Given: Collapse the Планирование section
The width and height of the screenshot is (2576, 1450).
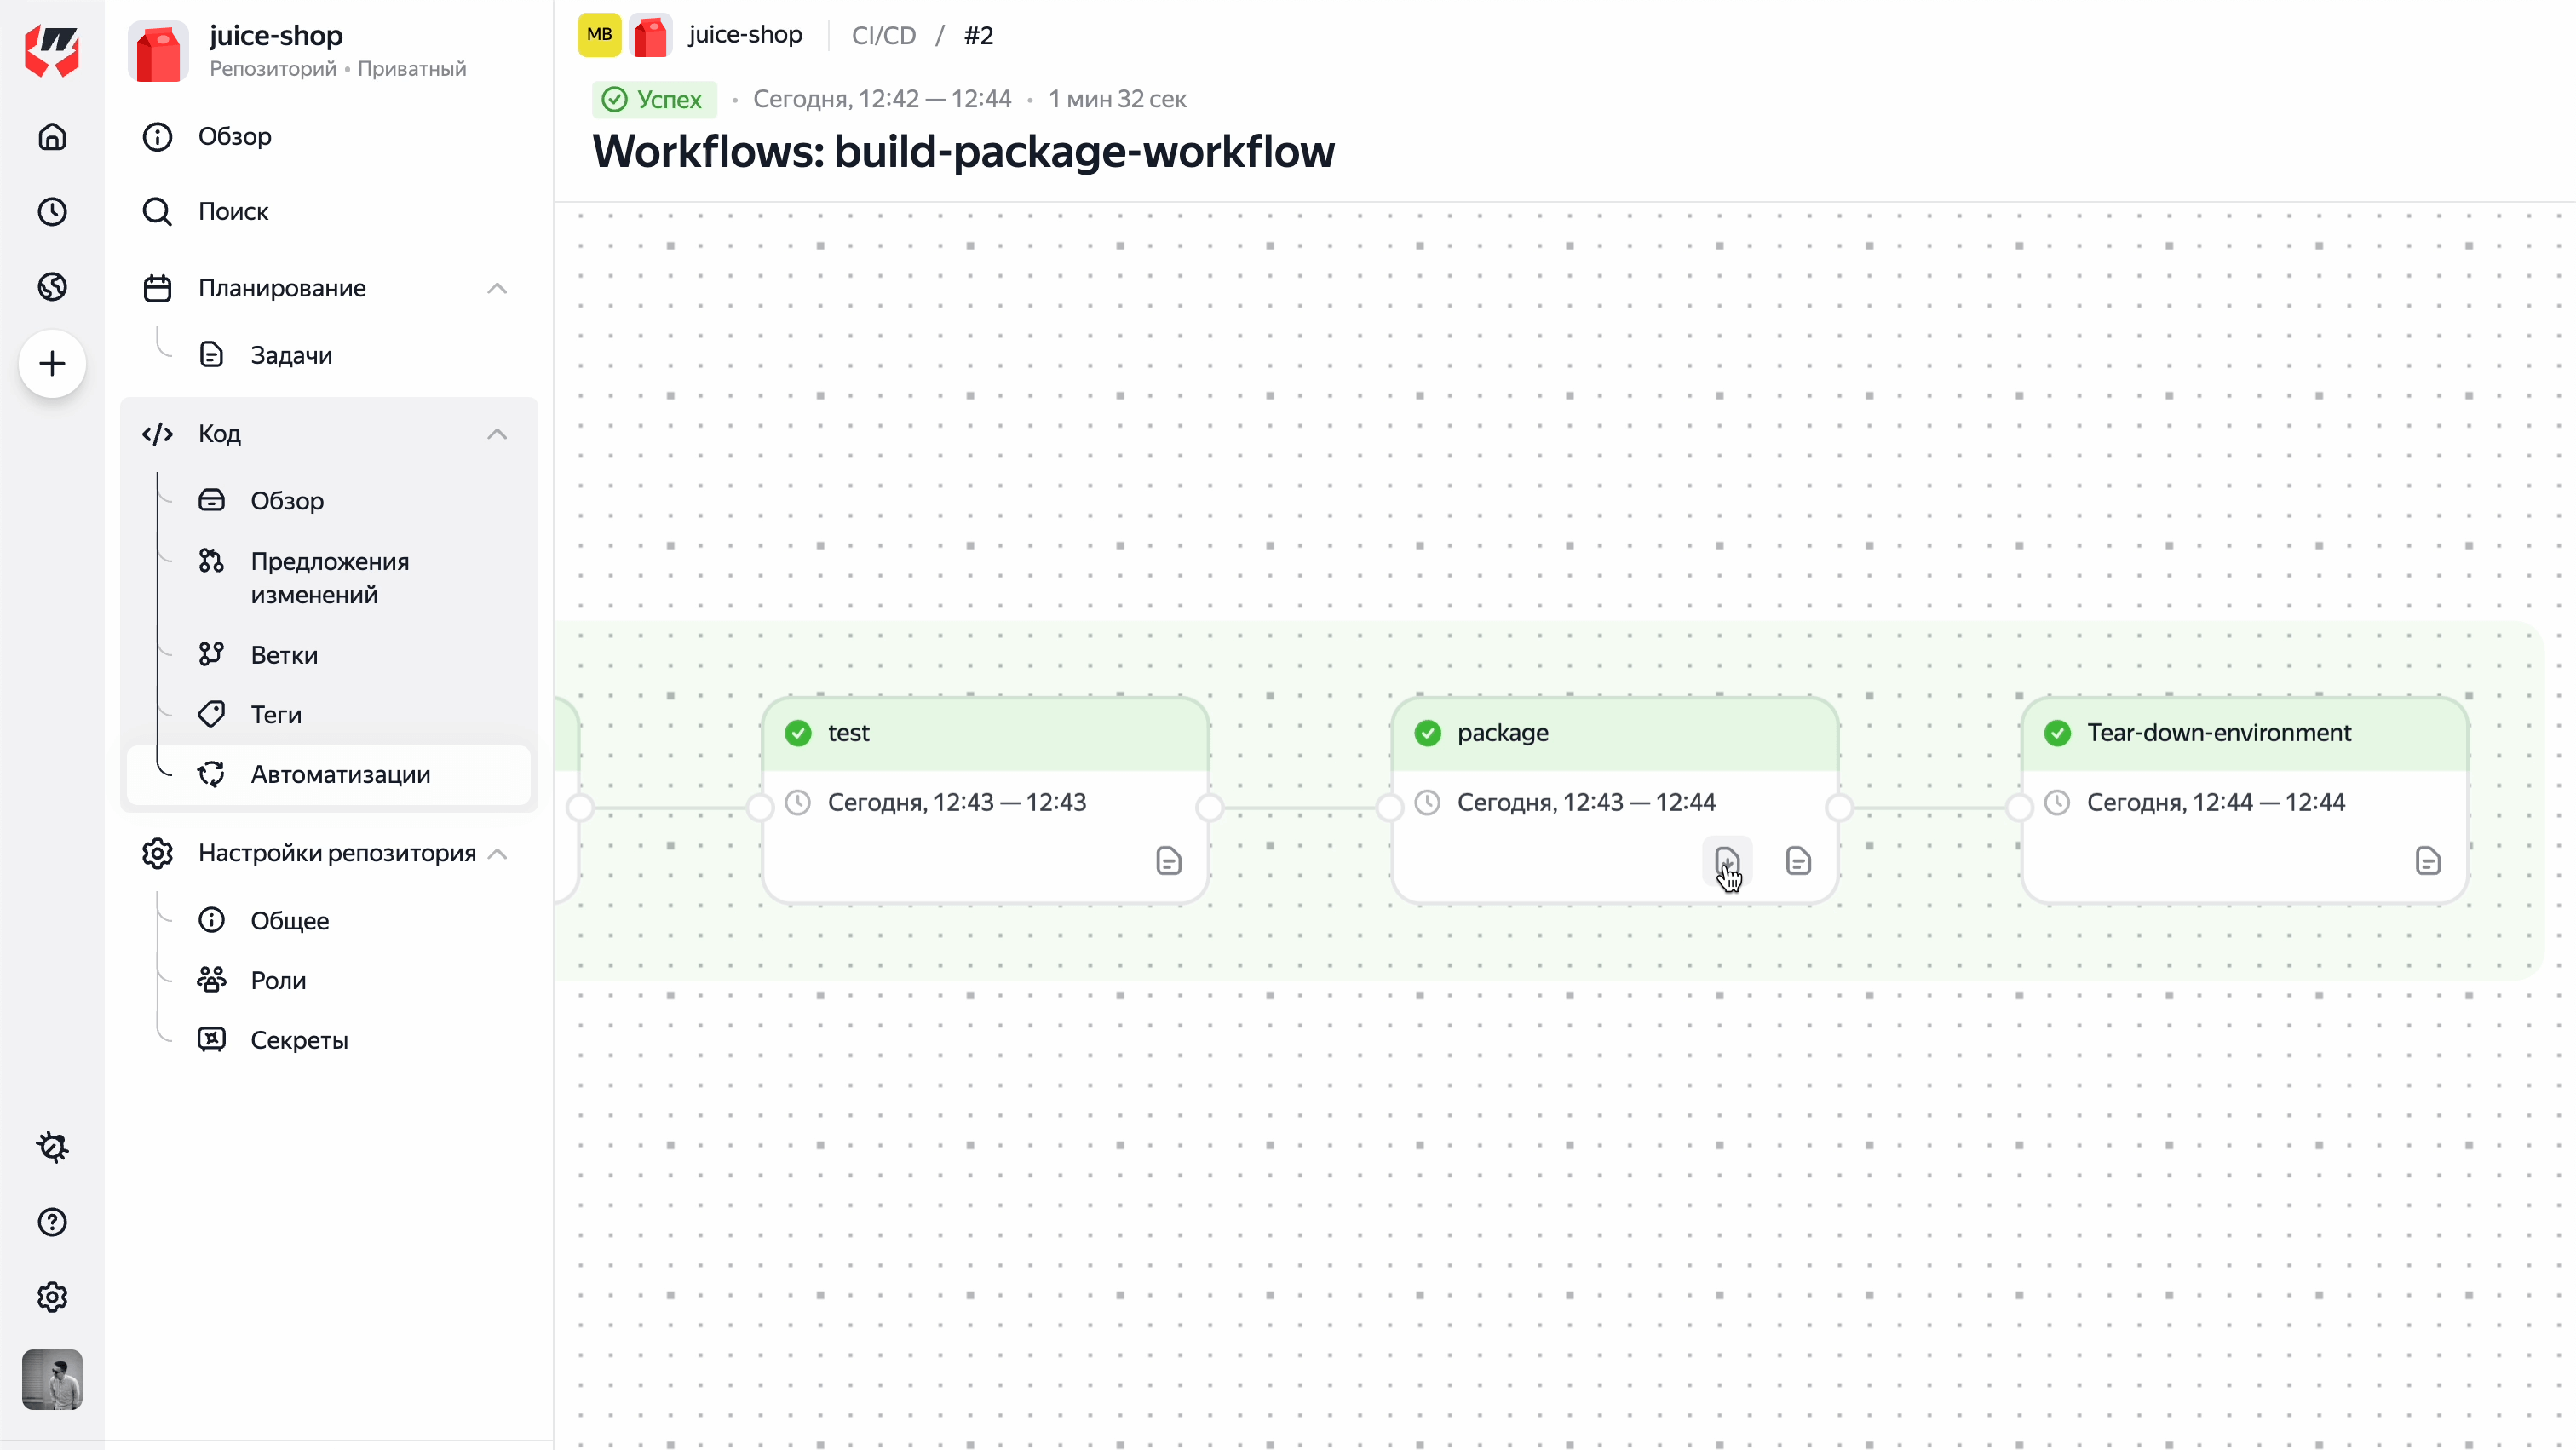Looking at the screenshot, I should (x=497, y=288).
